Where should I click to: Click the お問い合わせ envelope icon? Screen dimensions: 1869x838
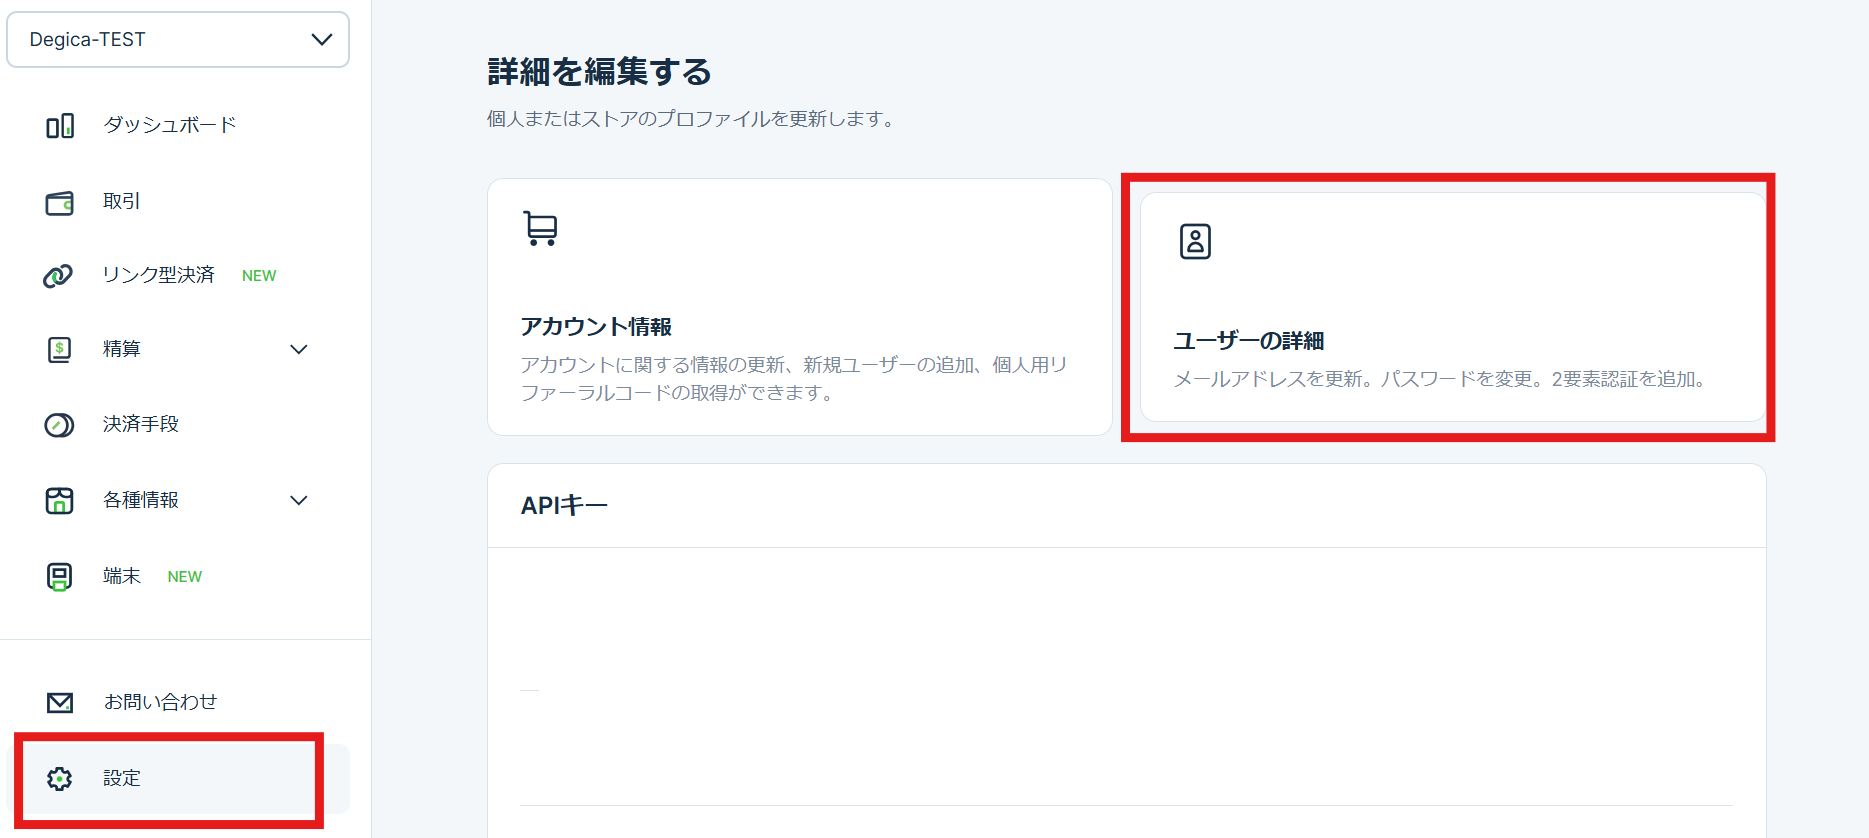coord(60,703)
